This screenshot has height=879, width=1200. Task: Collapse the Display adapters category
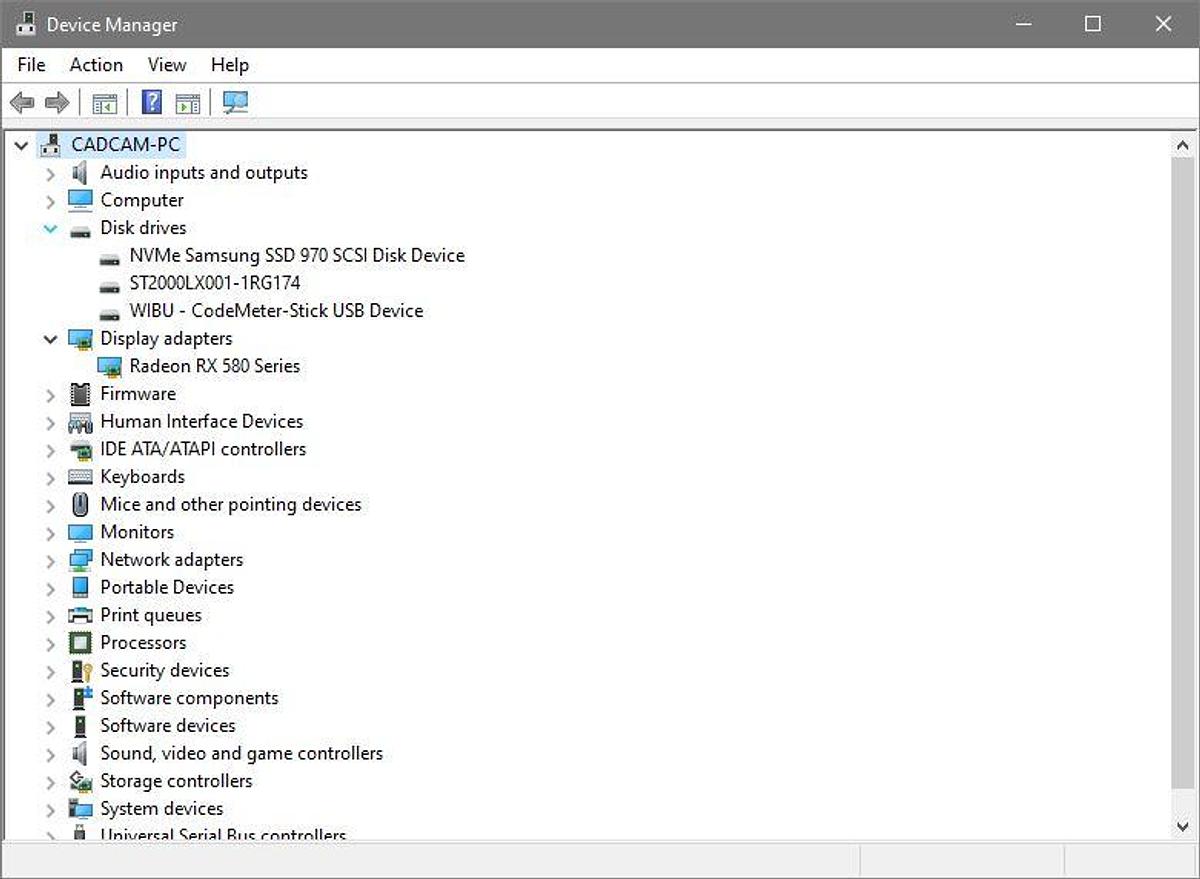point(50,340)
